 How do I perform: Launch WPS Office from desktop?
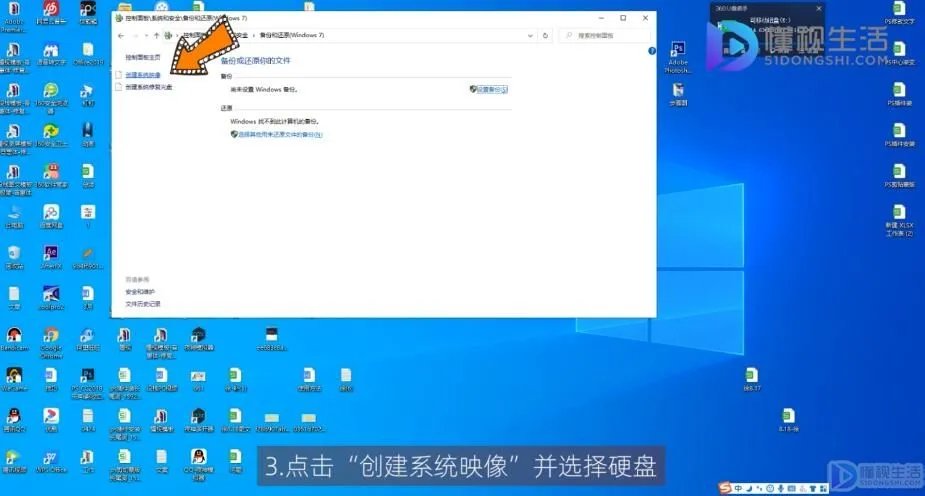coord(51,462)
